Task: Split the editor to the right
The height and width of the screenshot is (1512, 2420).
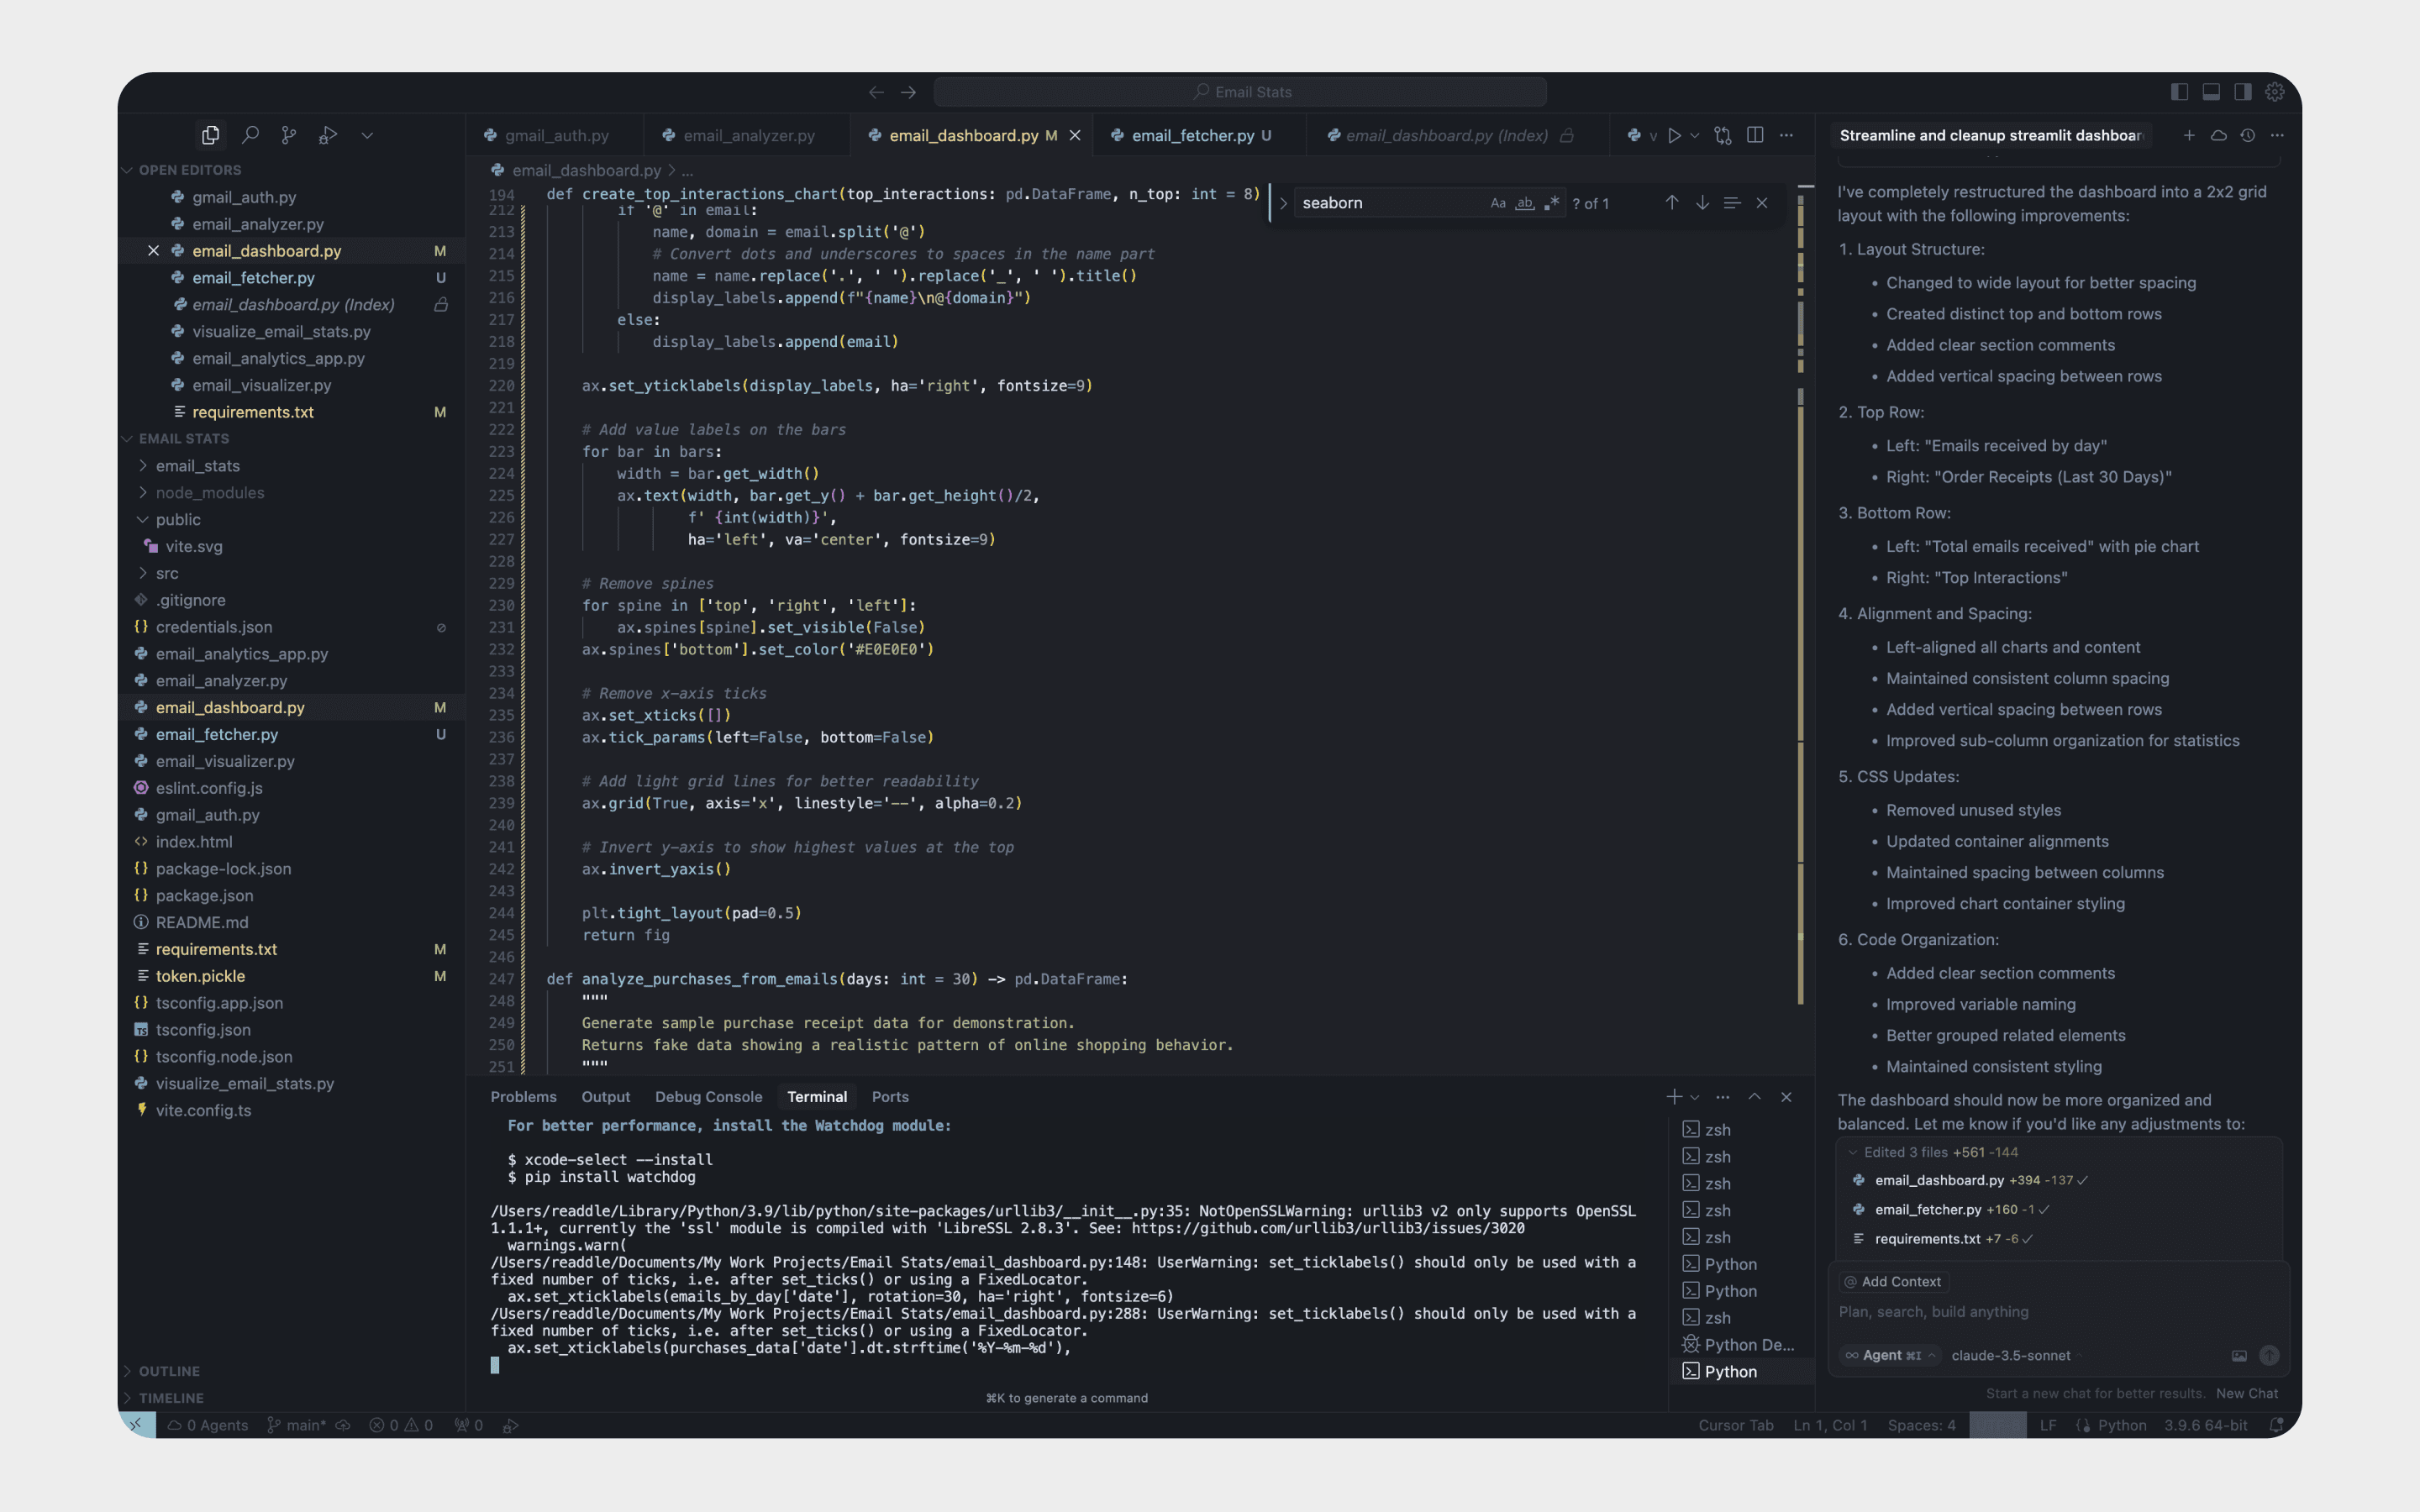Action: click(x=1755, y=135)
